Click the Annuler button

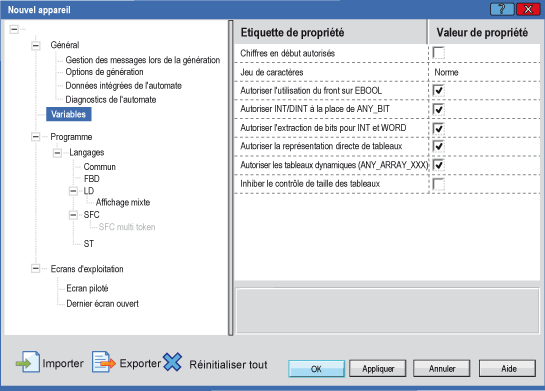click(x=442, y=369)
